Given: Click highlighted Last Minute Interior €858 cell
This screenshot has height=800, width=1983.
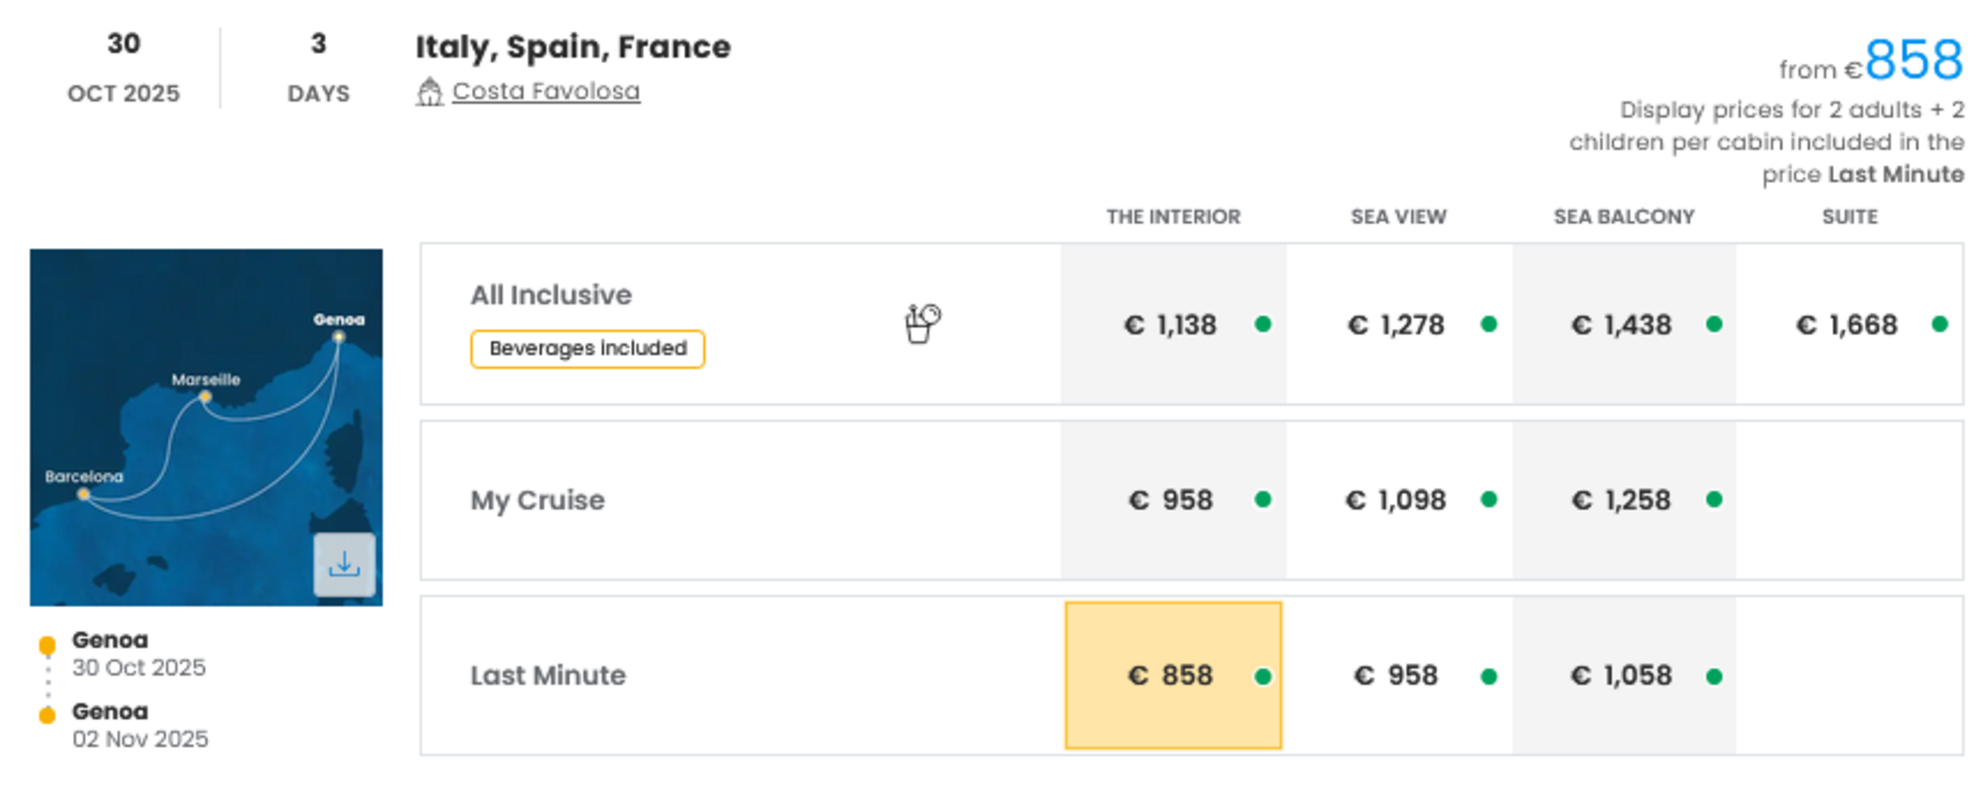Looking at the screenshot, I should pos(1172,676).
